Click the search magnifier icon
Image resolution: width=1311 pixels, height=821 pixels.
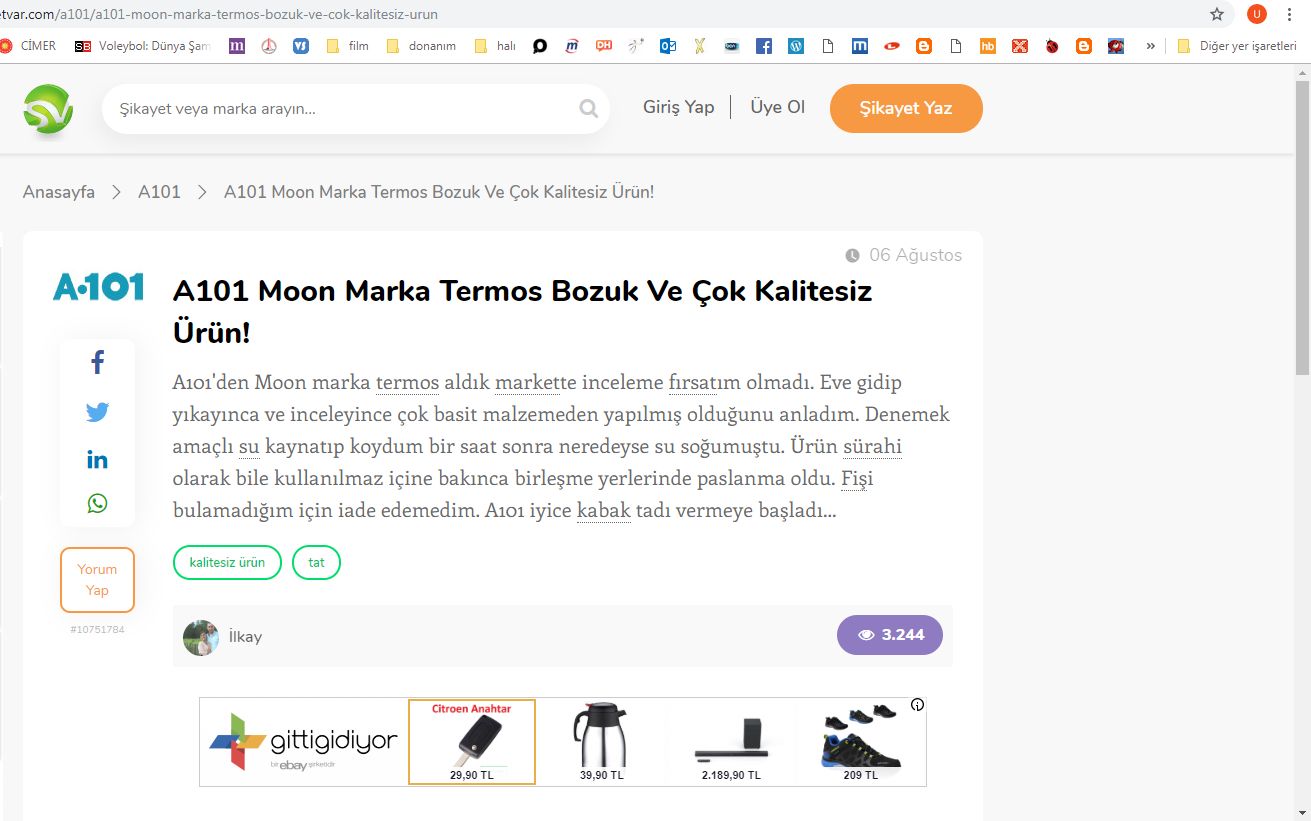589,109
